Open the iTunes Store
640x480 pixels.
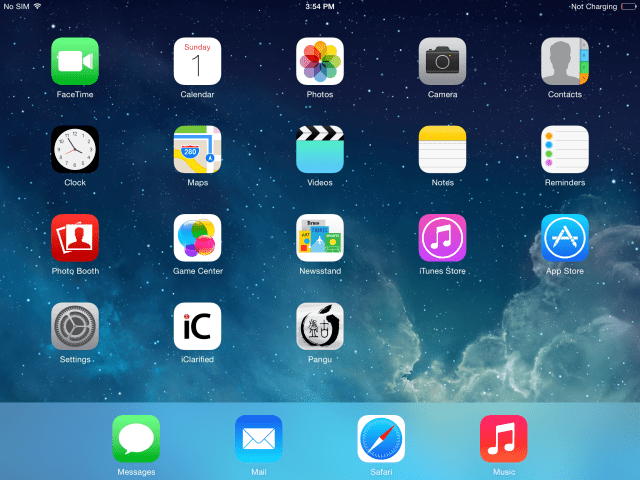coord(442,238)
